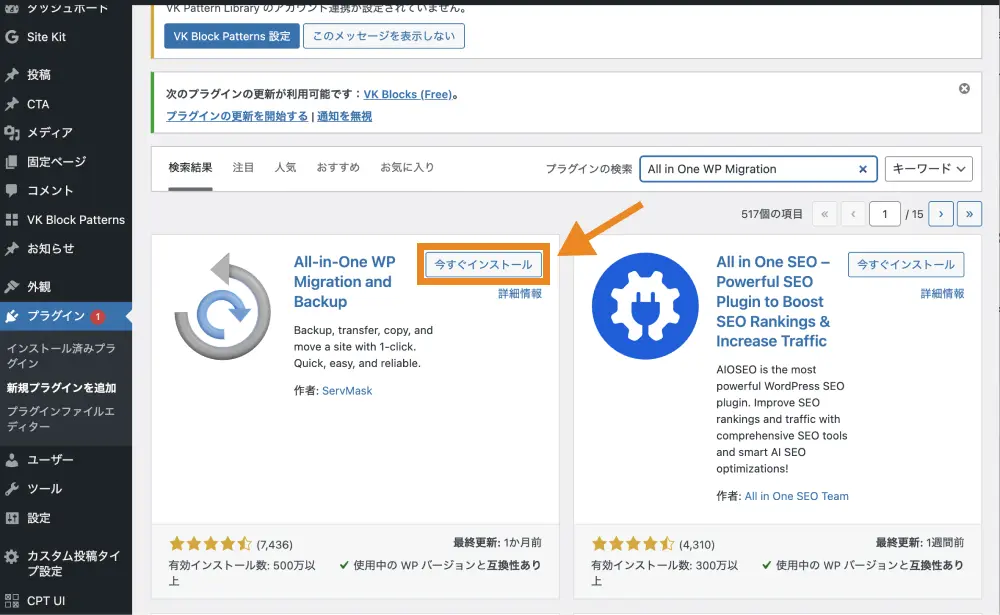Click the red plugin update count badge
Screen dimensions: 1000x615
click(98, 316)
